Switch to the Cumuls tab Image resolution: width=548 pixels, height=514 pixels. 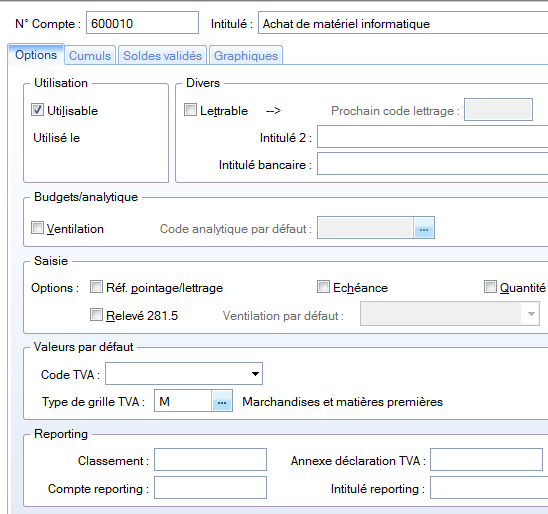[x=90, y=56]
